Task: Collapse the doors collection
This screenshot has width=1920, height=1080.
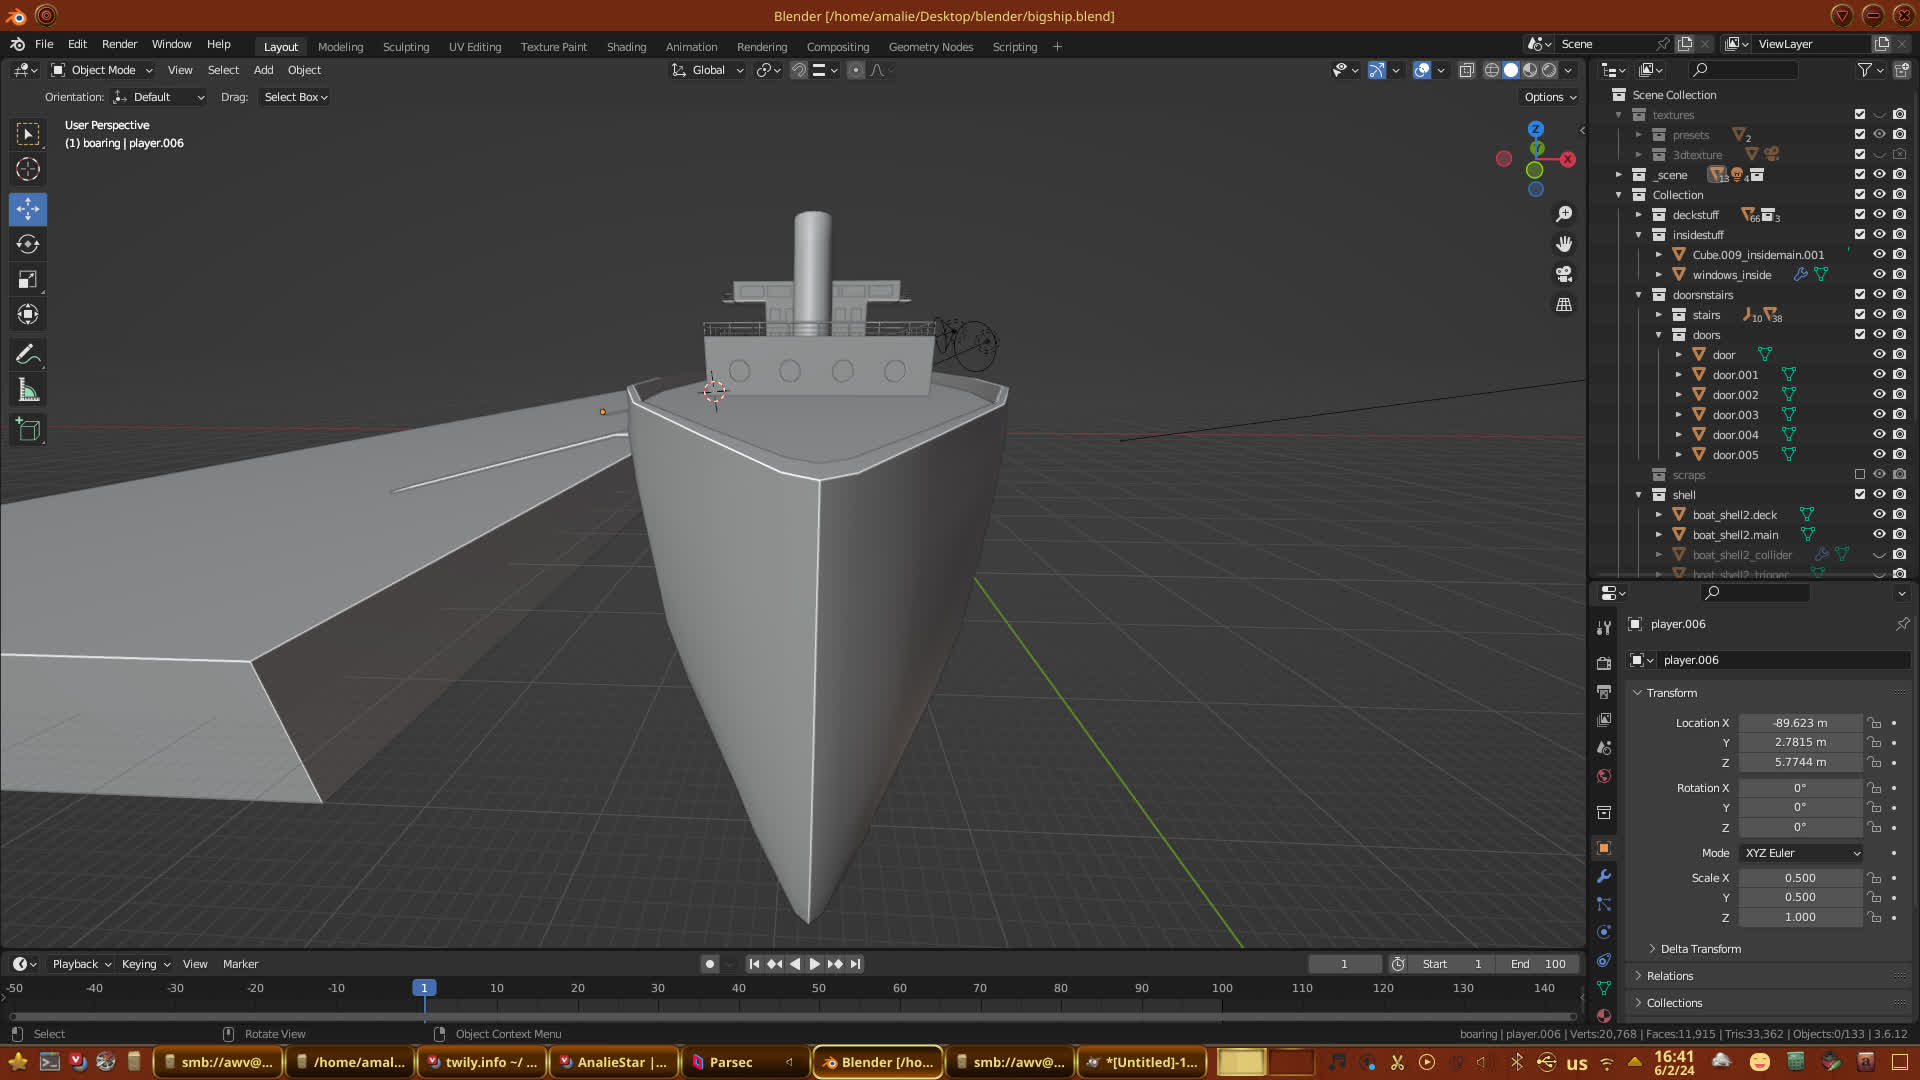Action: (x=1659, y=335)
